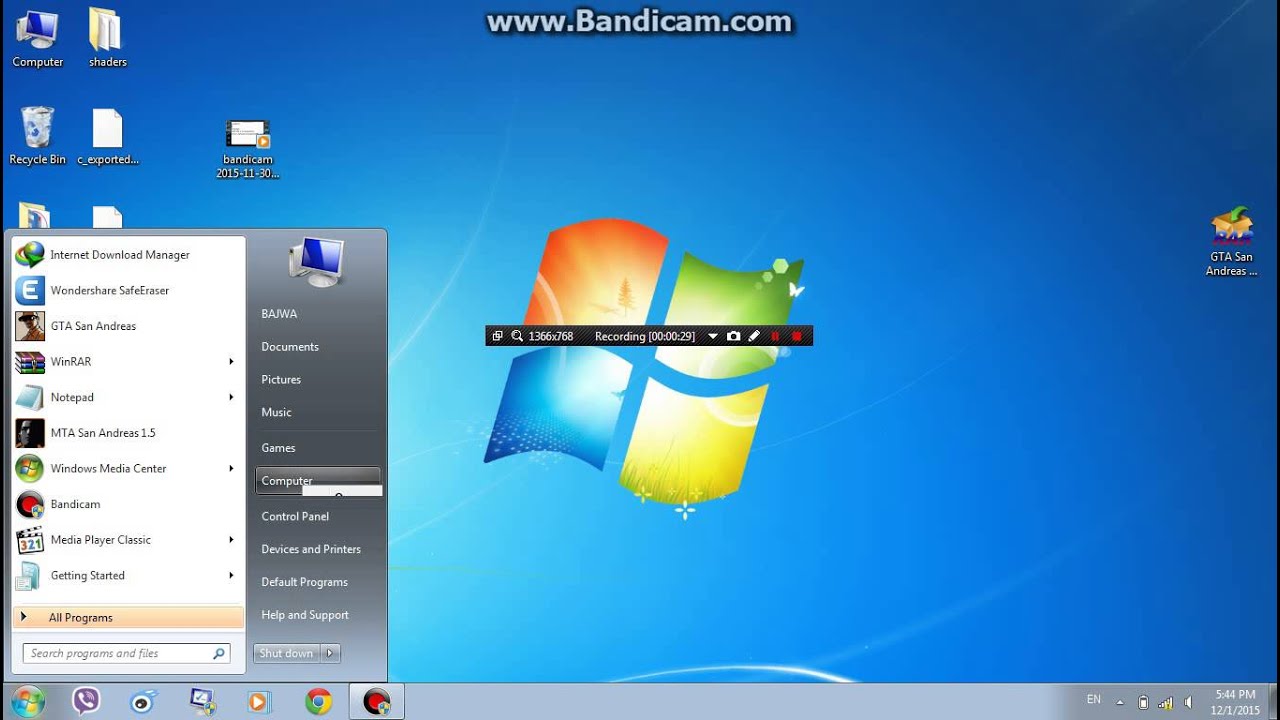
Task: Show hidden icons in the system tray
Action: coord(1120,702)
